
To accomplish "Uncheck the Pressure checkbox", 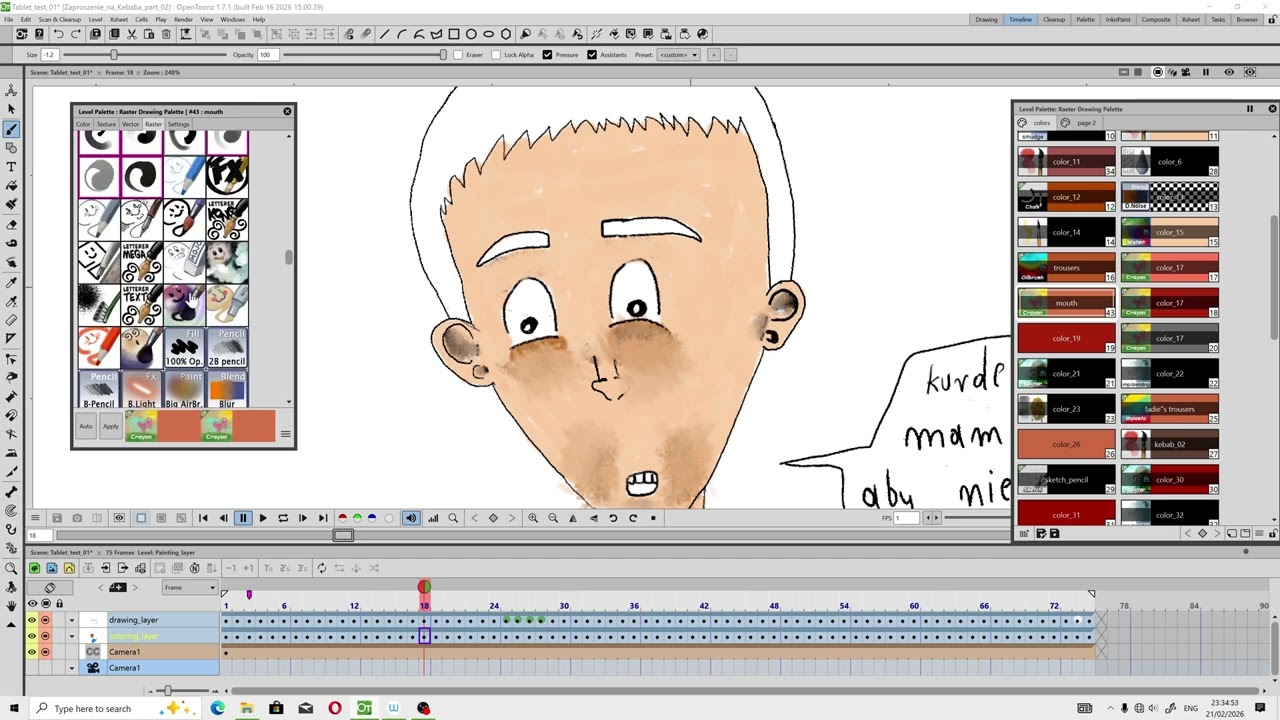I will coord(547,55).
